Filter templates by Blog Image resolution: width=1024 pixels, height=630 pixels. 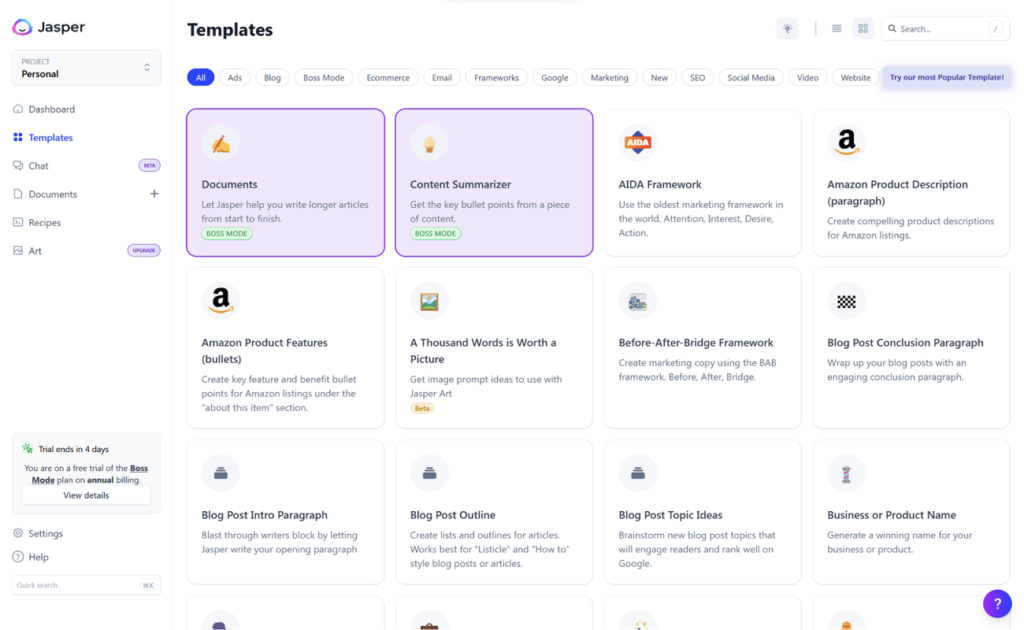click(x=272, y=77)
